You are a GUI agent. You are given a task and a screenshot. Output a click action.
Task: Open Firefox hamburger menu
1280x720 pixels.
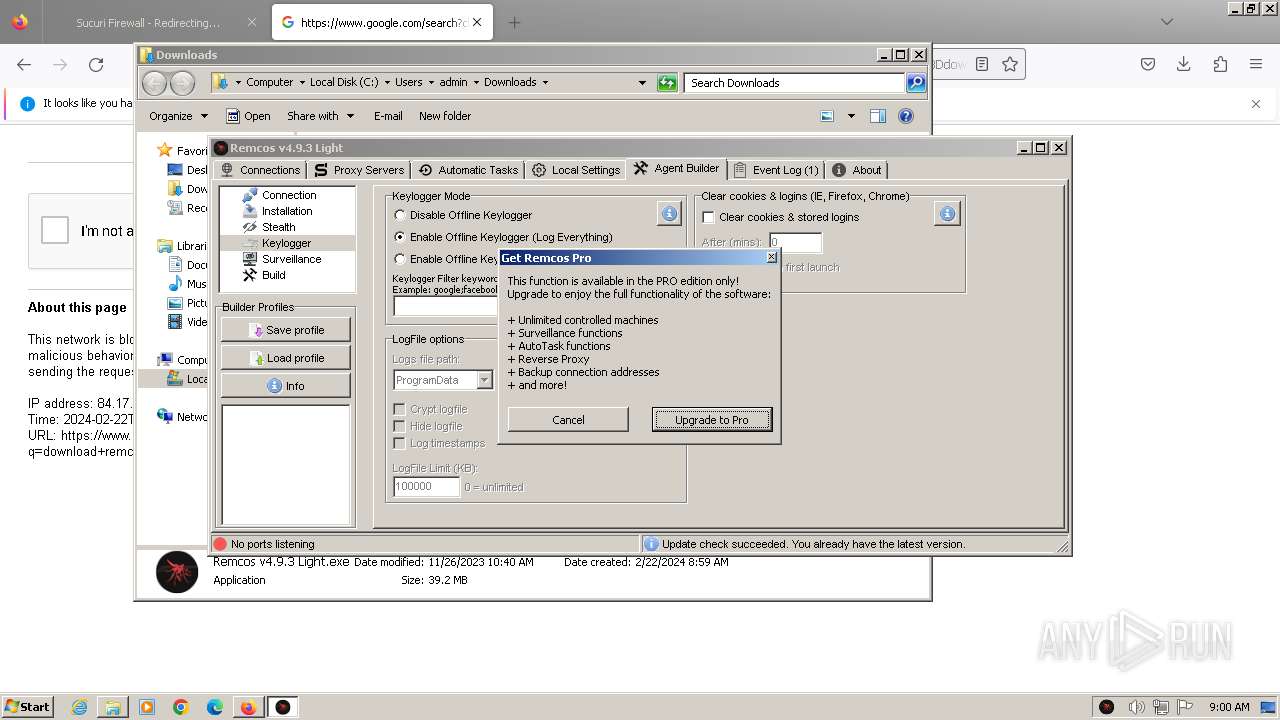(1256, 64)
